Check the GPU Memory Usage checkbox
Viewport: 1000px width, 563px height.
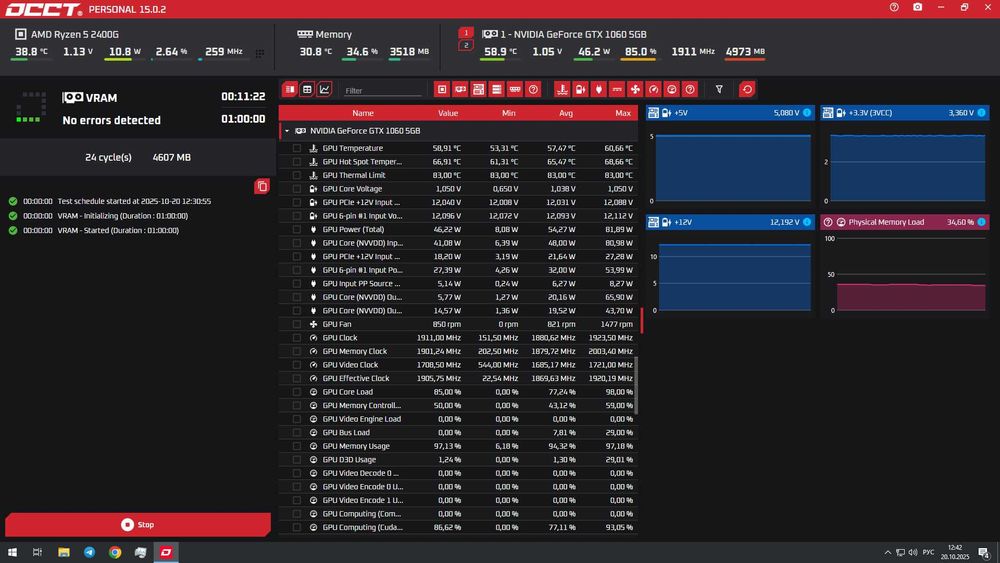point(297,446)
